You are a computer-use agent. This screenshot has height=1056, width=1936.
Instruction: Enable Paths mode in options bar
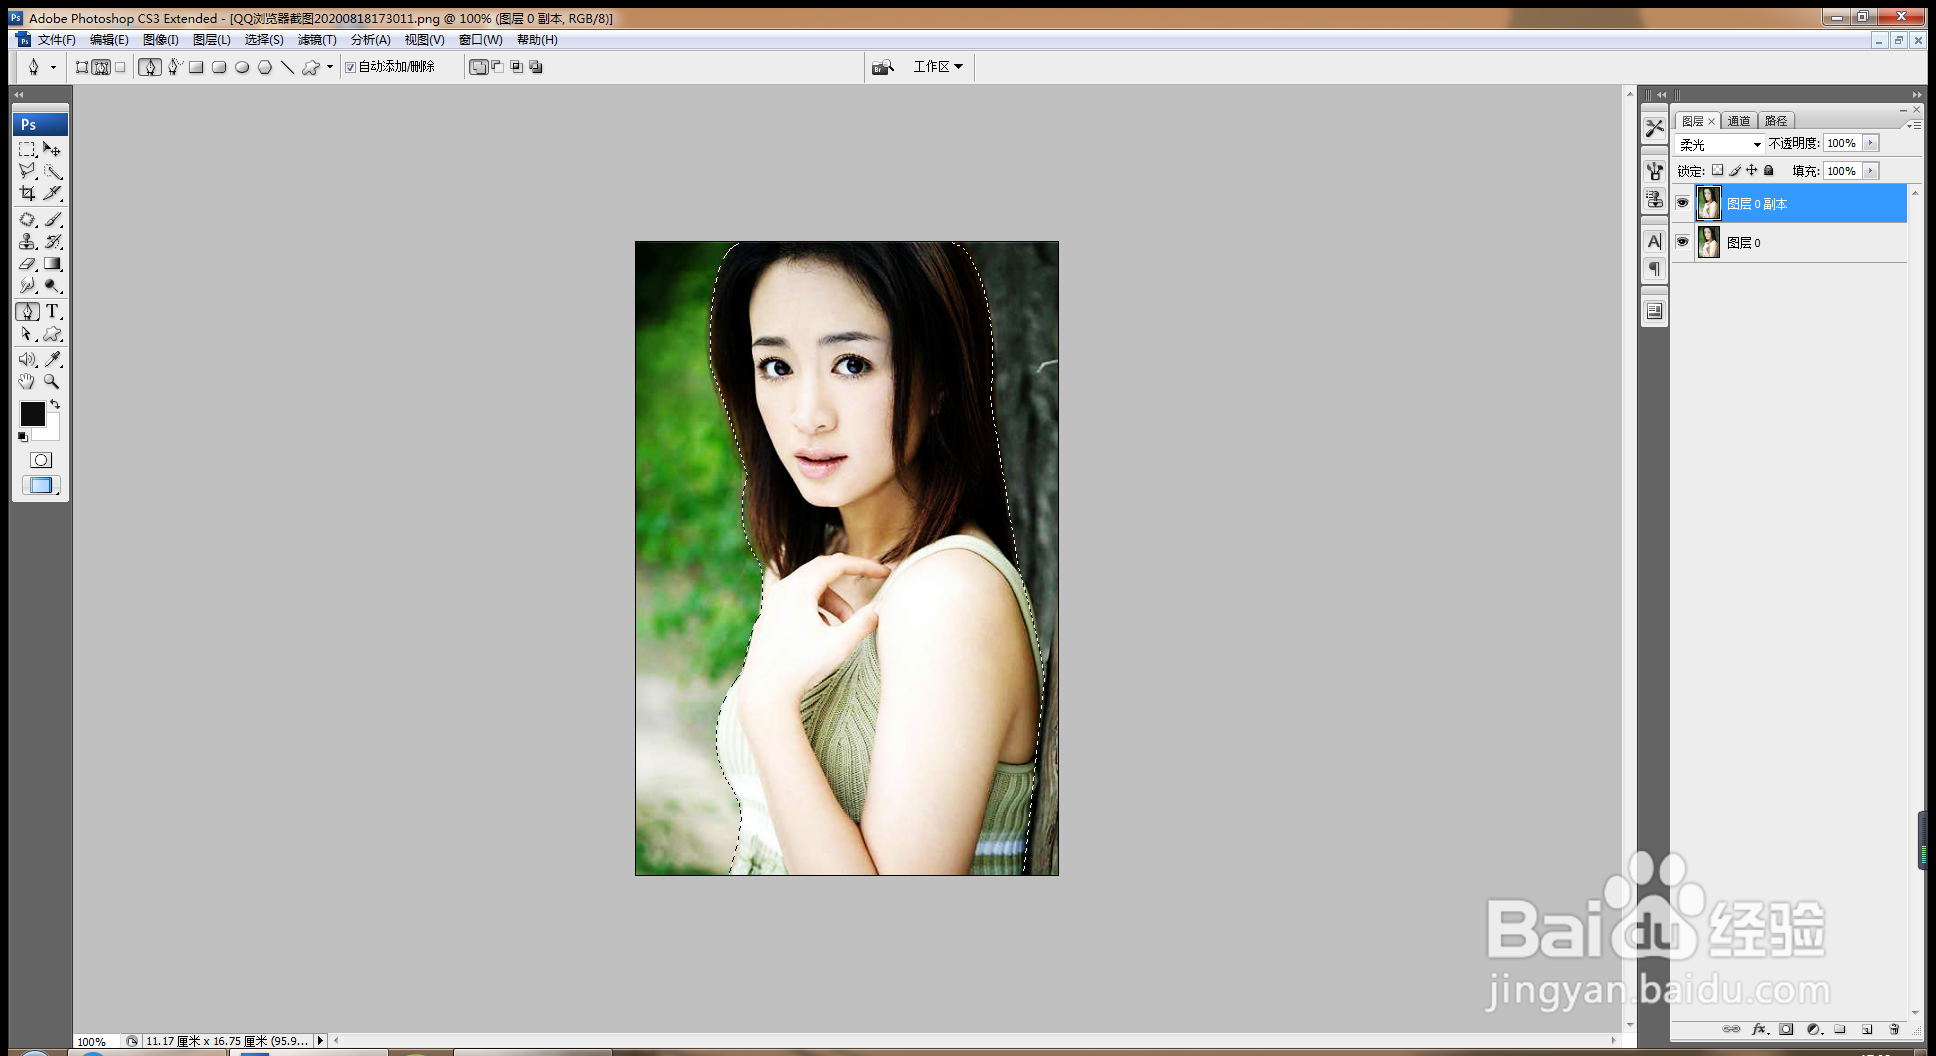[x=101, y=67]
